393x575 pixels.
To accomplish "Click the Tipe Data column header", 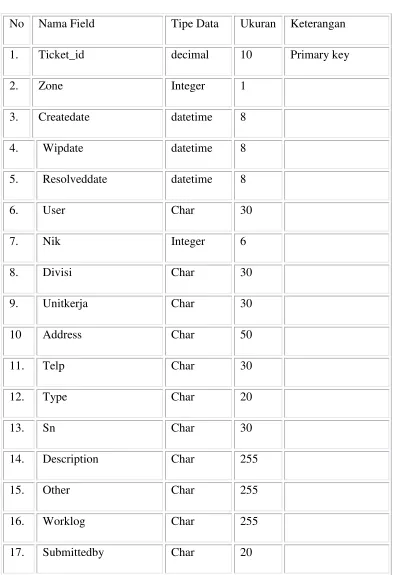I will pos(198,30).
